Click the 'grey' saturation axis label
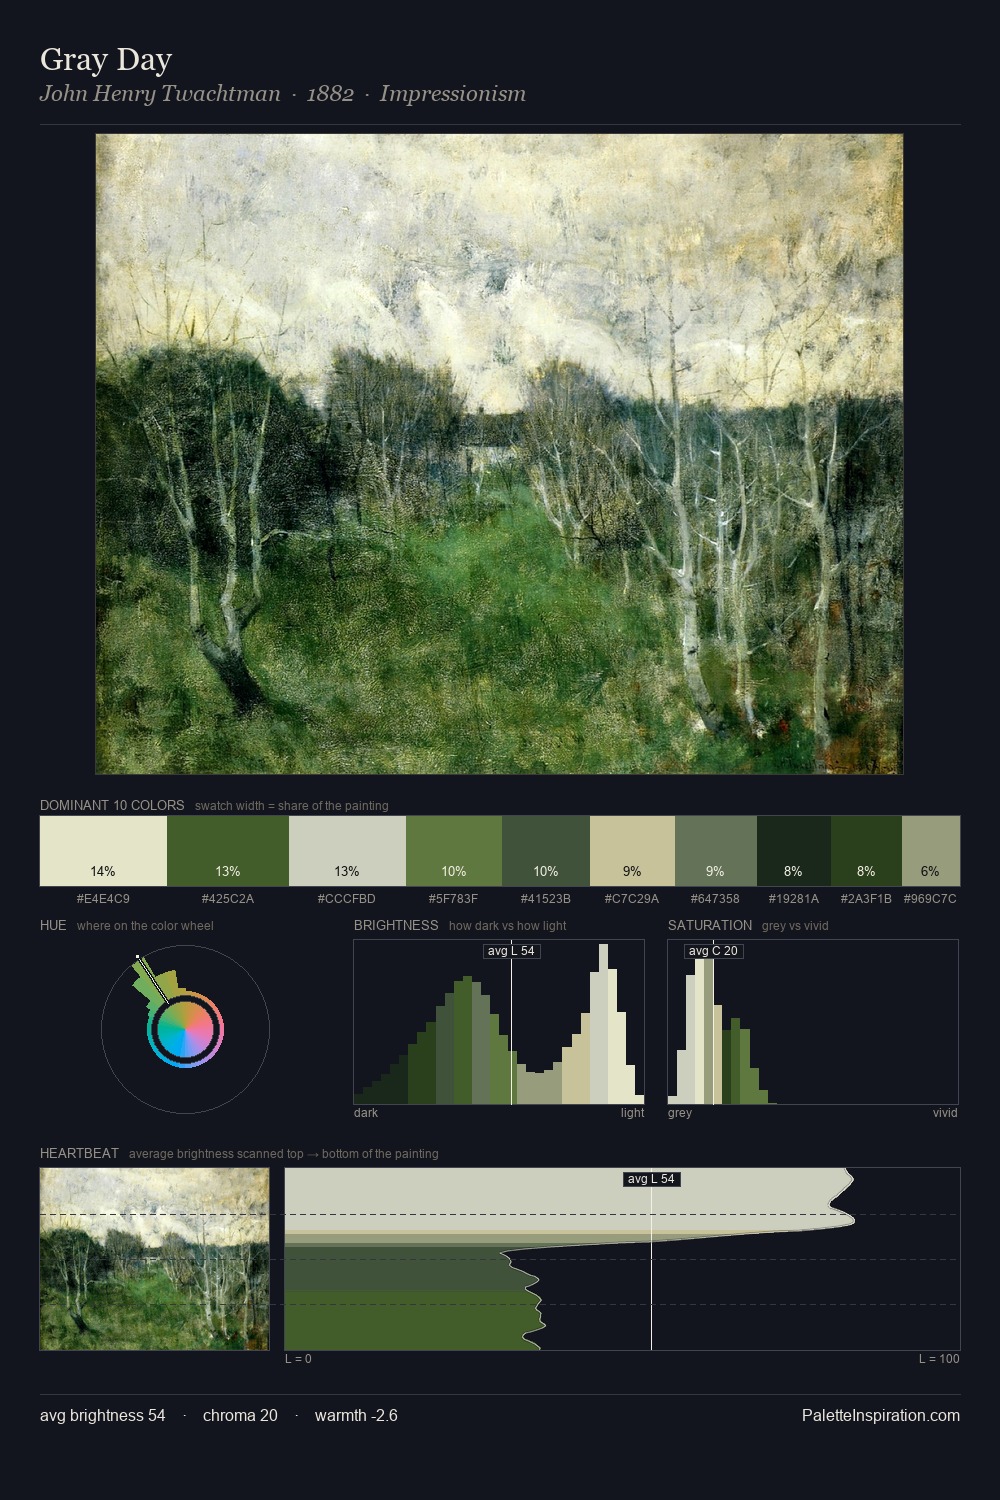Viewport: 1000px width, 1500px height. (680, 1113)
